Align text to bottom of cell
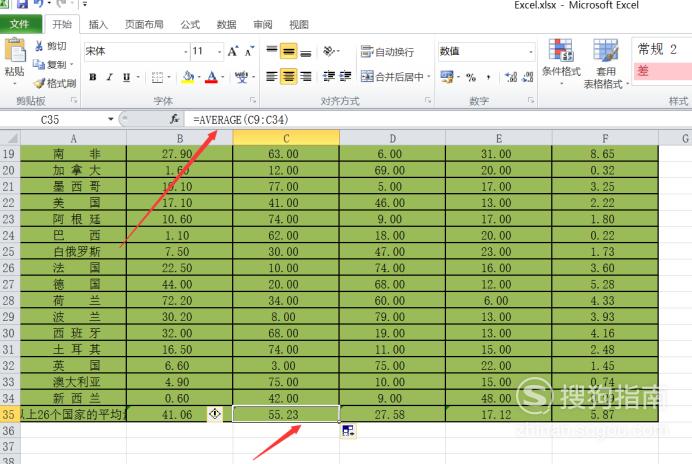Viewport: 692px width, 464px height. (305, 52)
